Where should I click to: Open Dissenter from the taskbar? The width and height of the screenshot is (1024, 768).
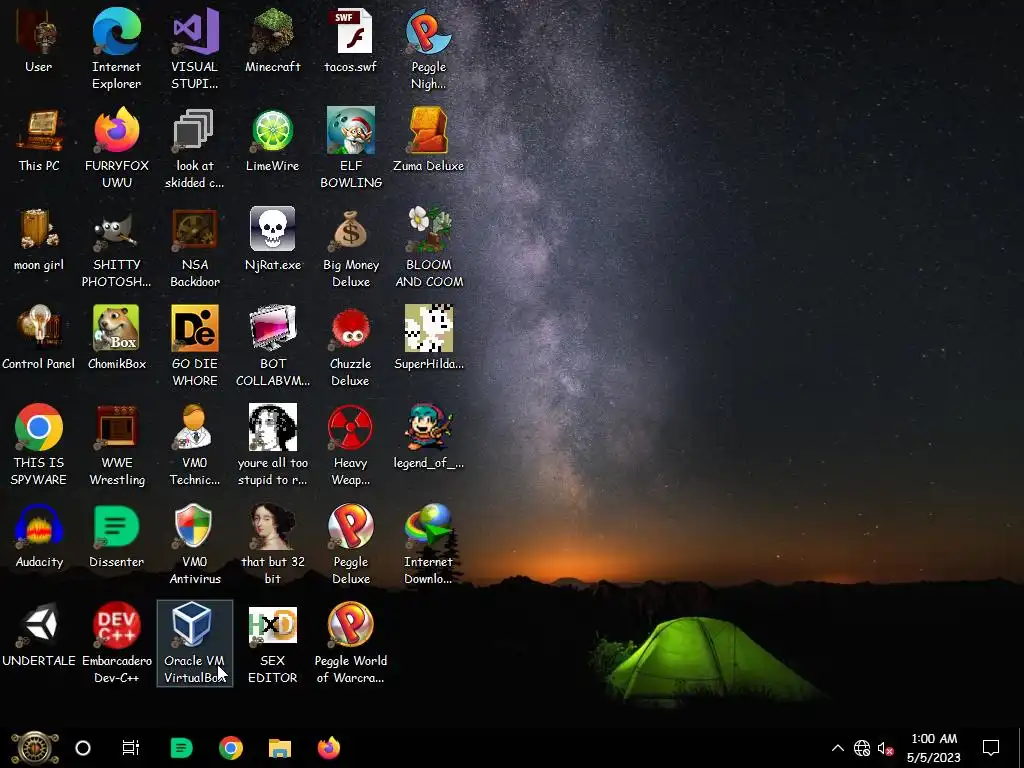tap(181, 748)
